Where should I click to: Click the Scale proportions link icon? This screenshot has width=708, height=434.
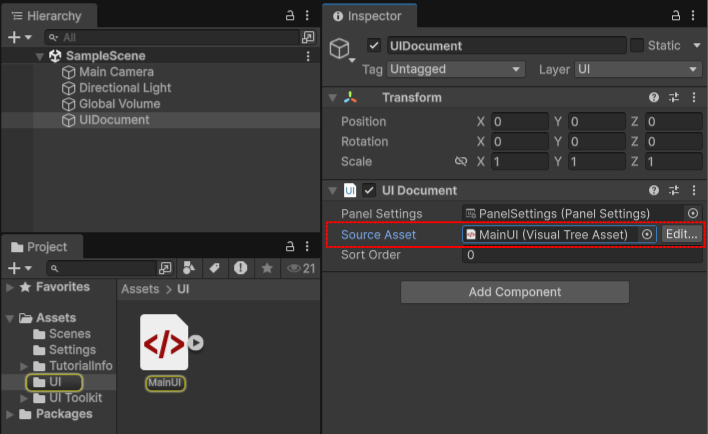[461, 162]
